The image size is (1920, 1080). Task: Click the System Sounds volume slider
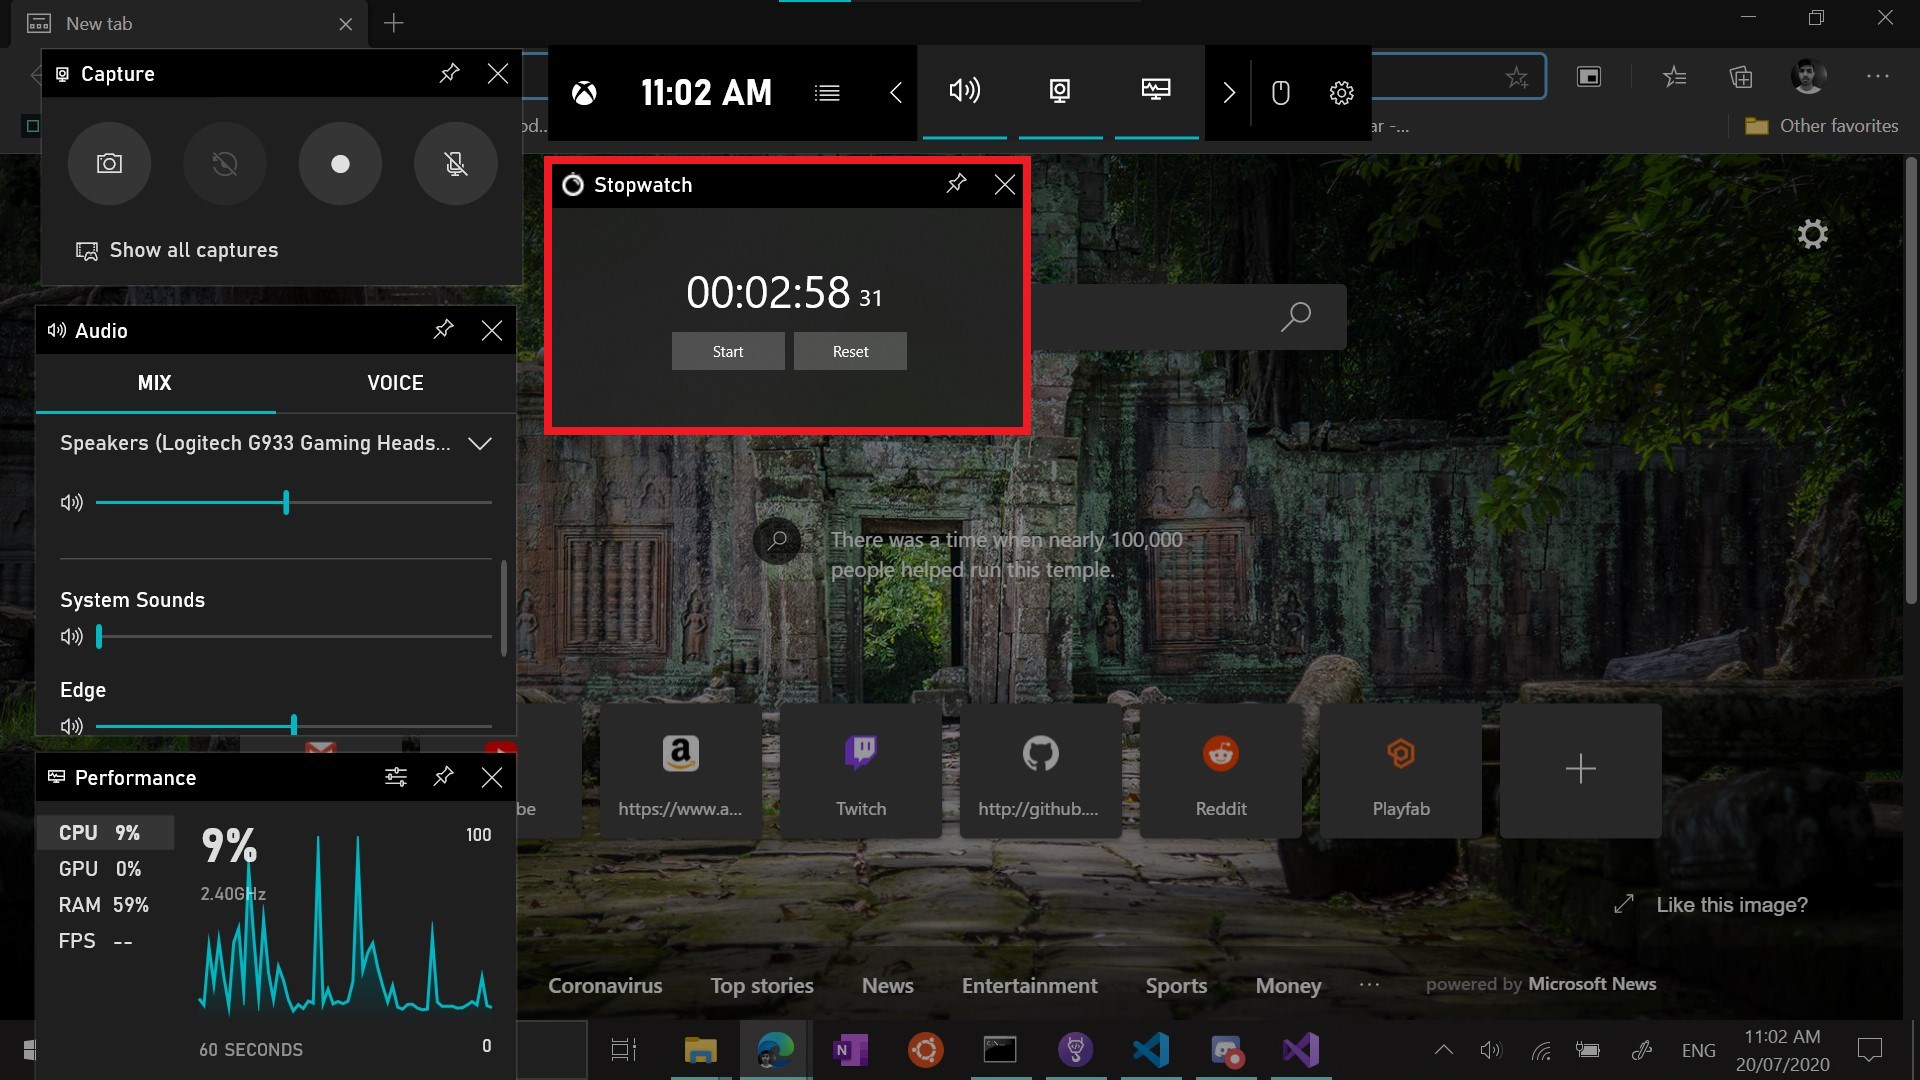coord(294,636)
